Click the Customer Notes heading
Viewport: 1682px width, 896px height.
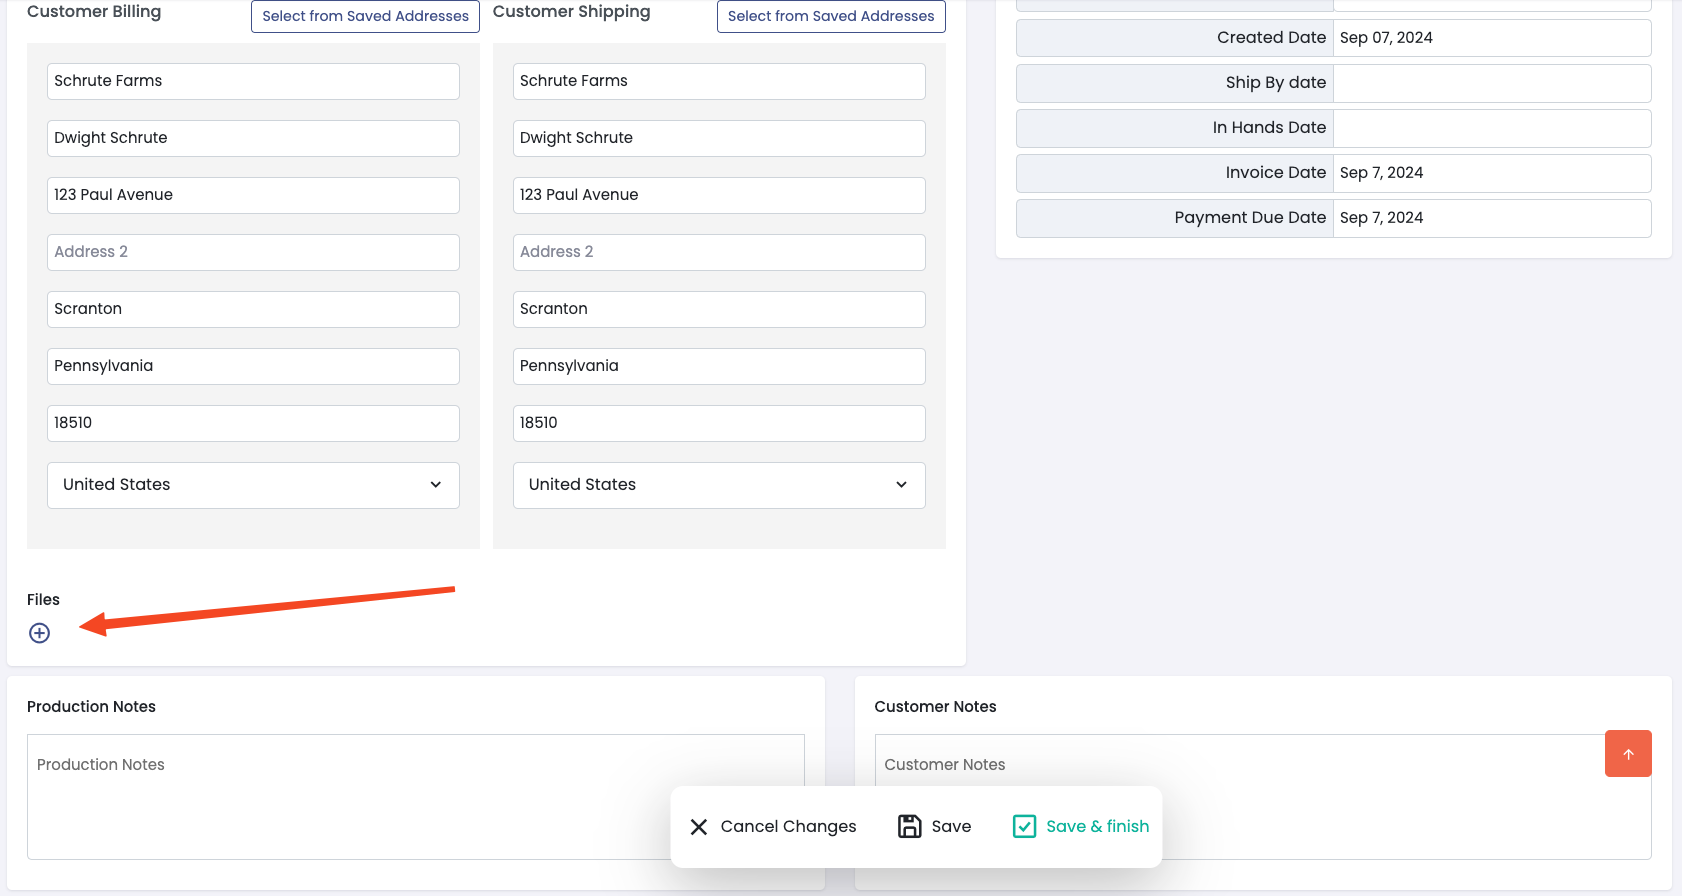click(935, 707)
